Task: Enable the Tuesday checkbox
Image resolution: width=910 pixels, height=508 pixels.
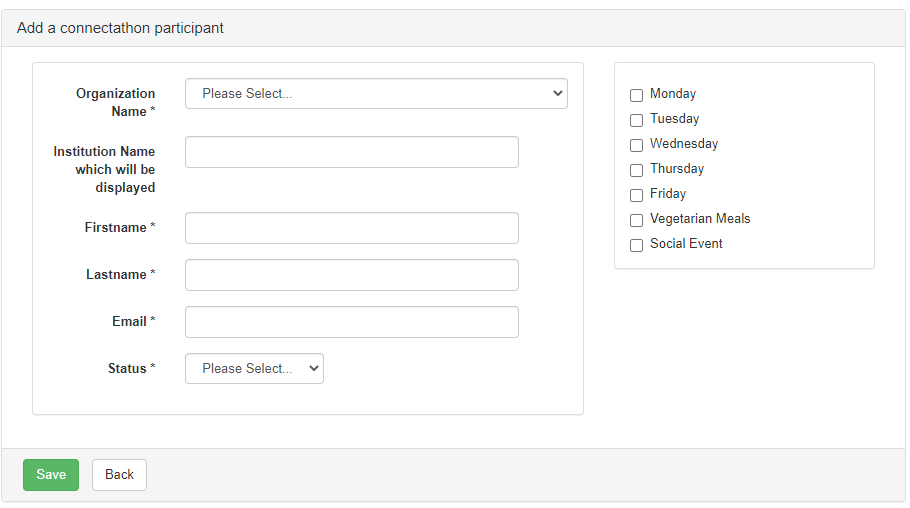Action: point(637,120)
